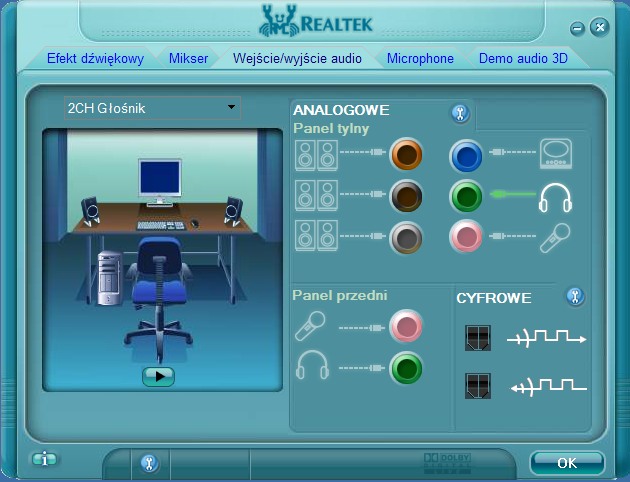Image resolution: width=630 pixels, height=482 pixels.
Task: Click the line-in device icon beside blue jack
Action: point(556,154)
